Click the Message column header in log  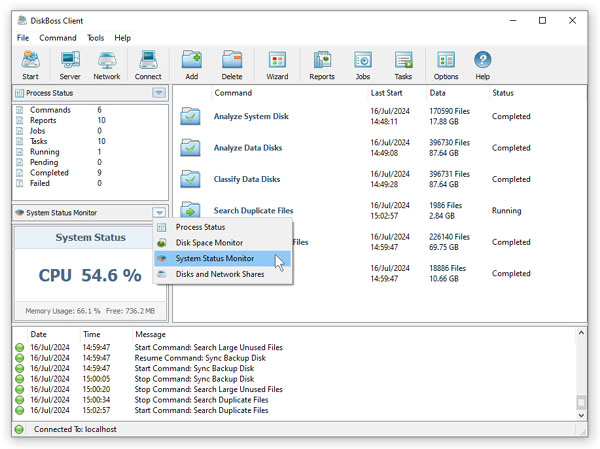pyautogui.click(x=150, y=335)
